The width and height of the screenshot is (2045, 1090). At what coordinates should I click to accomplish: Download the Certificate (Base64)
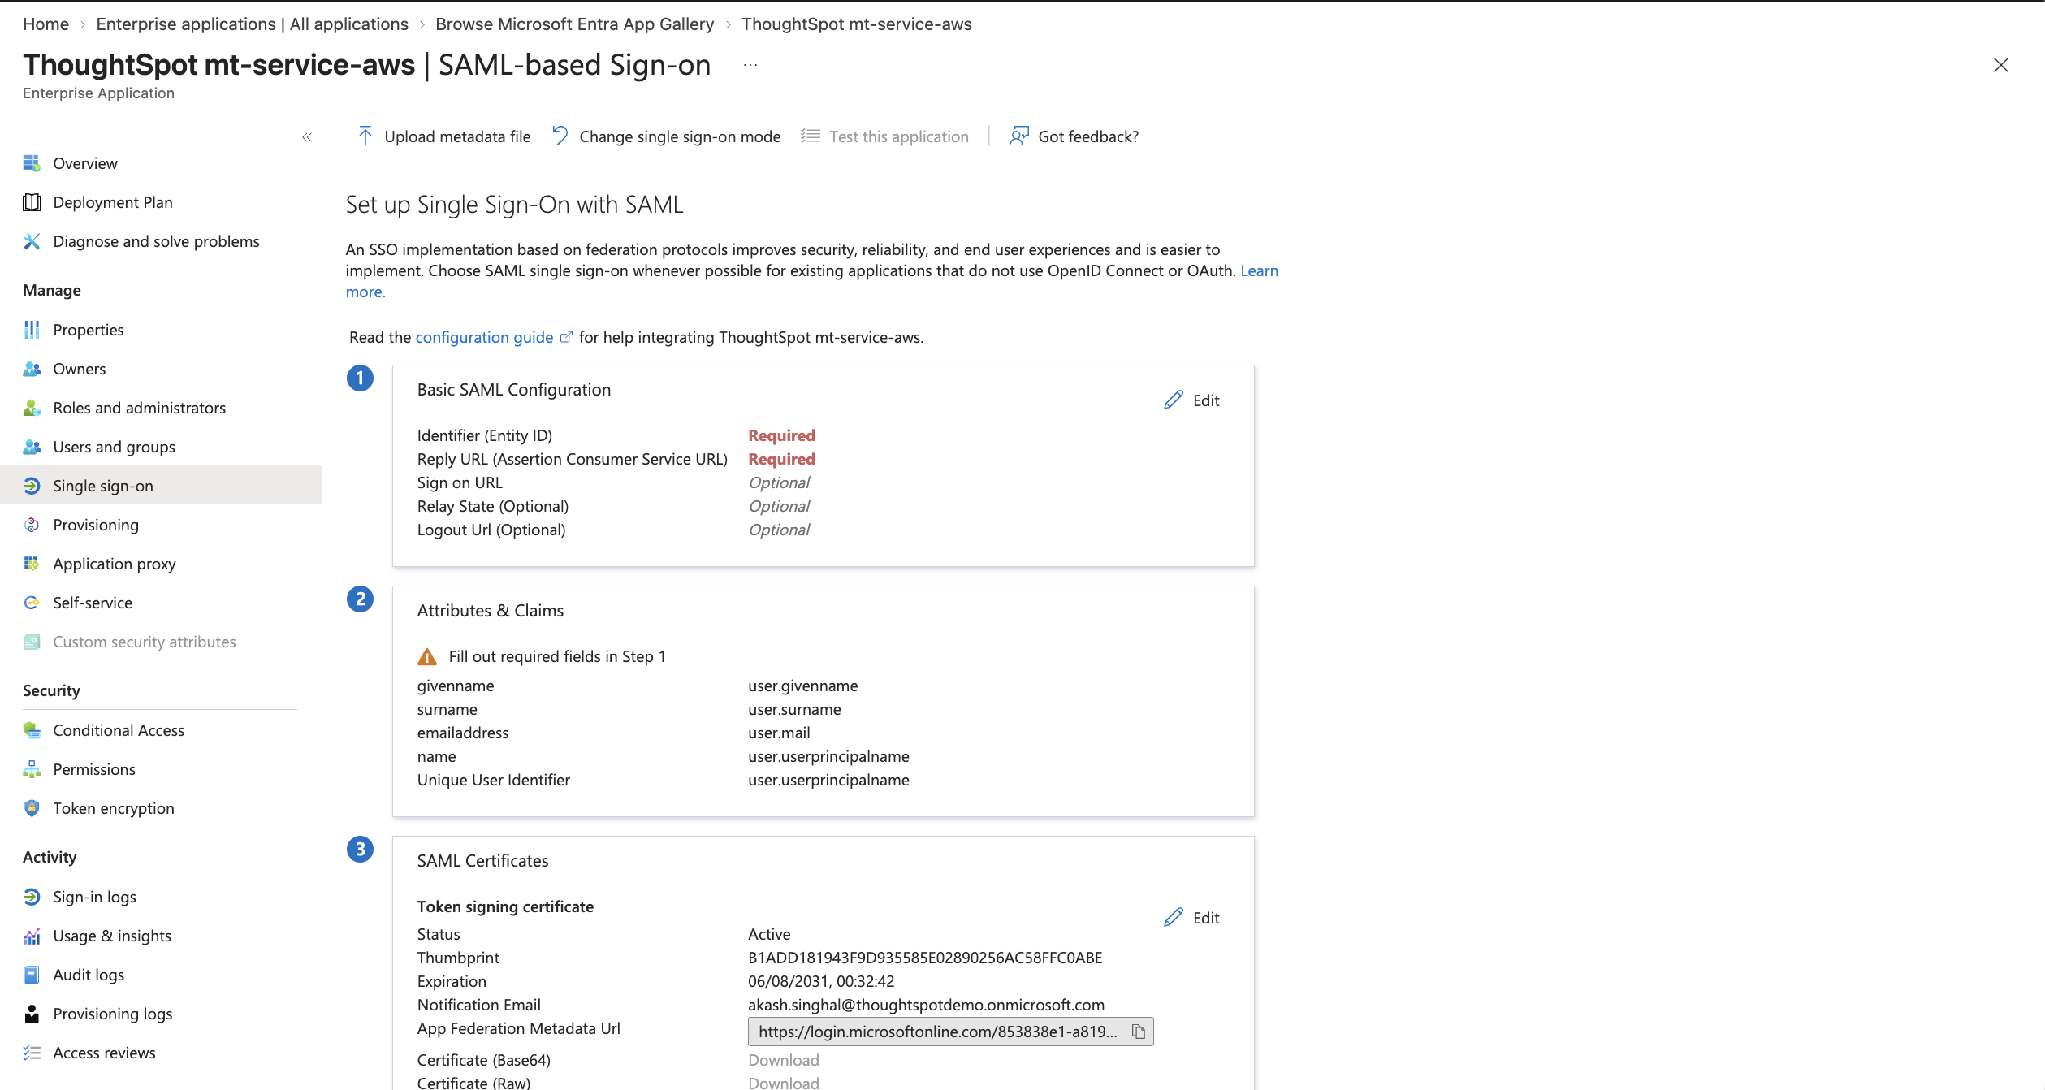(784, 1060)
